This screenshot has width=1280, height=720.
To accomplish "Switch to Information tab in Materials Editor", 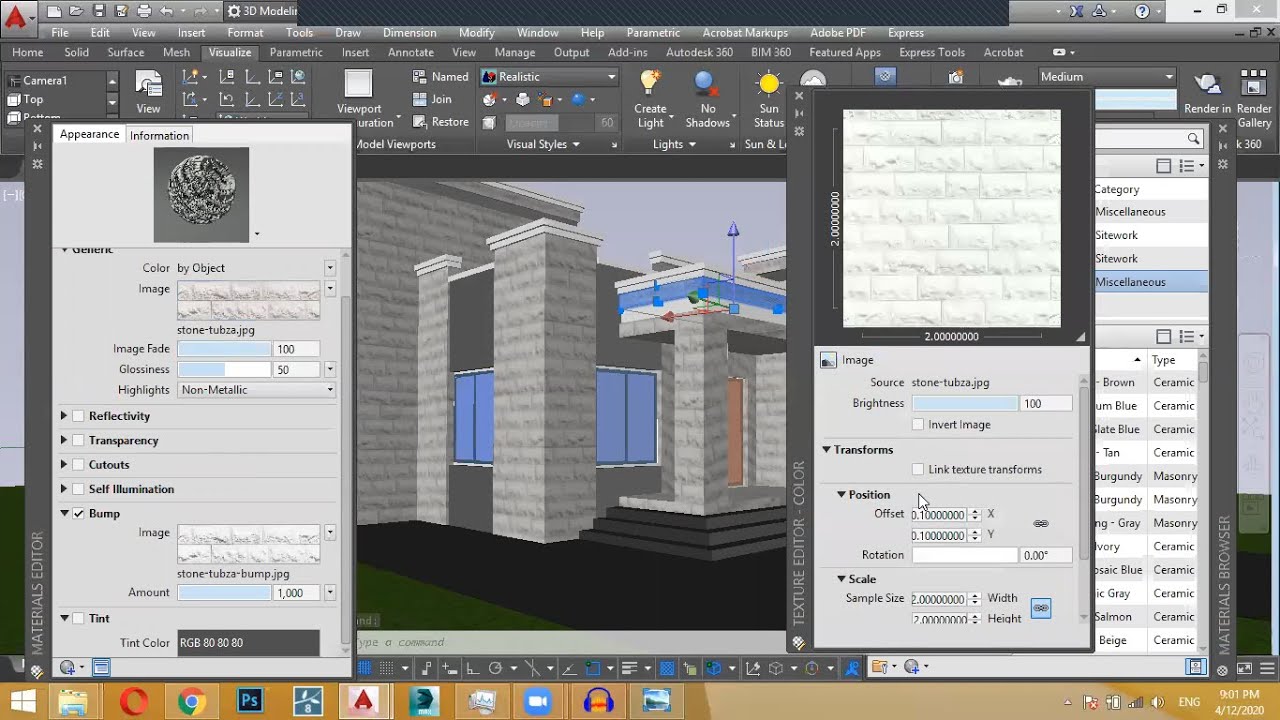I will pos(159,135).
